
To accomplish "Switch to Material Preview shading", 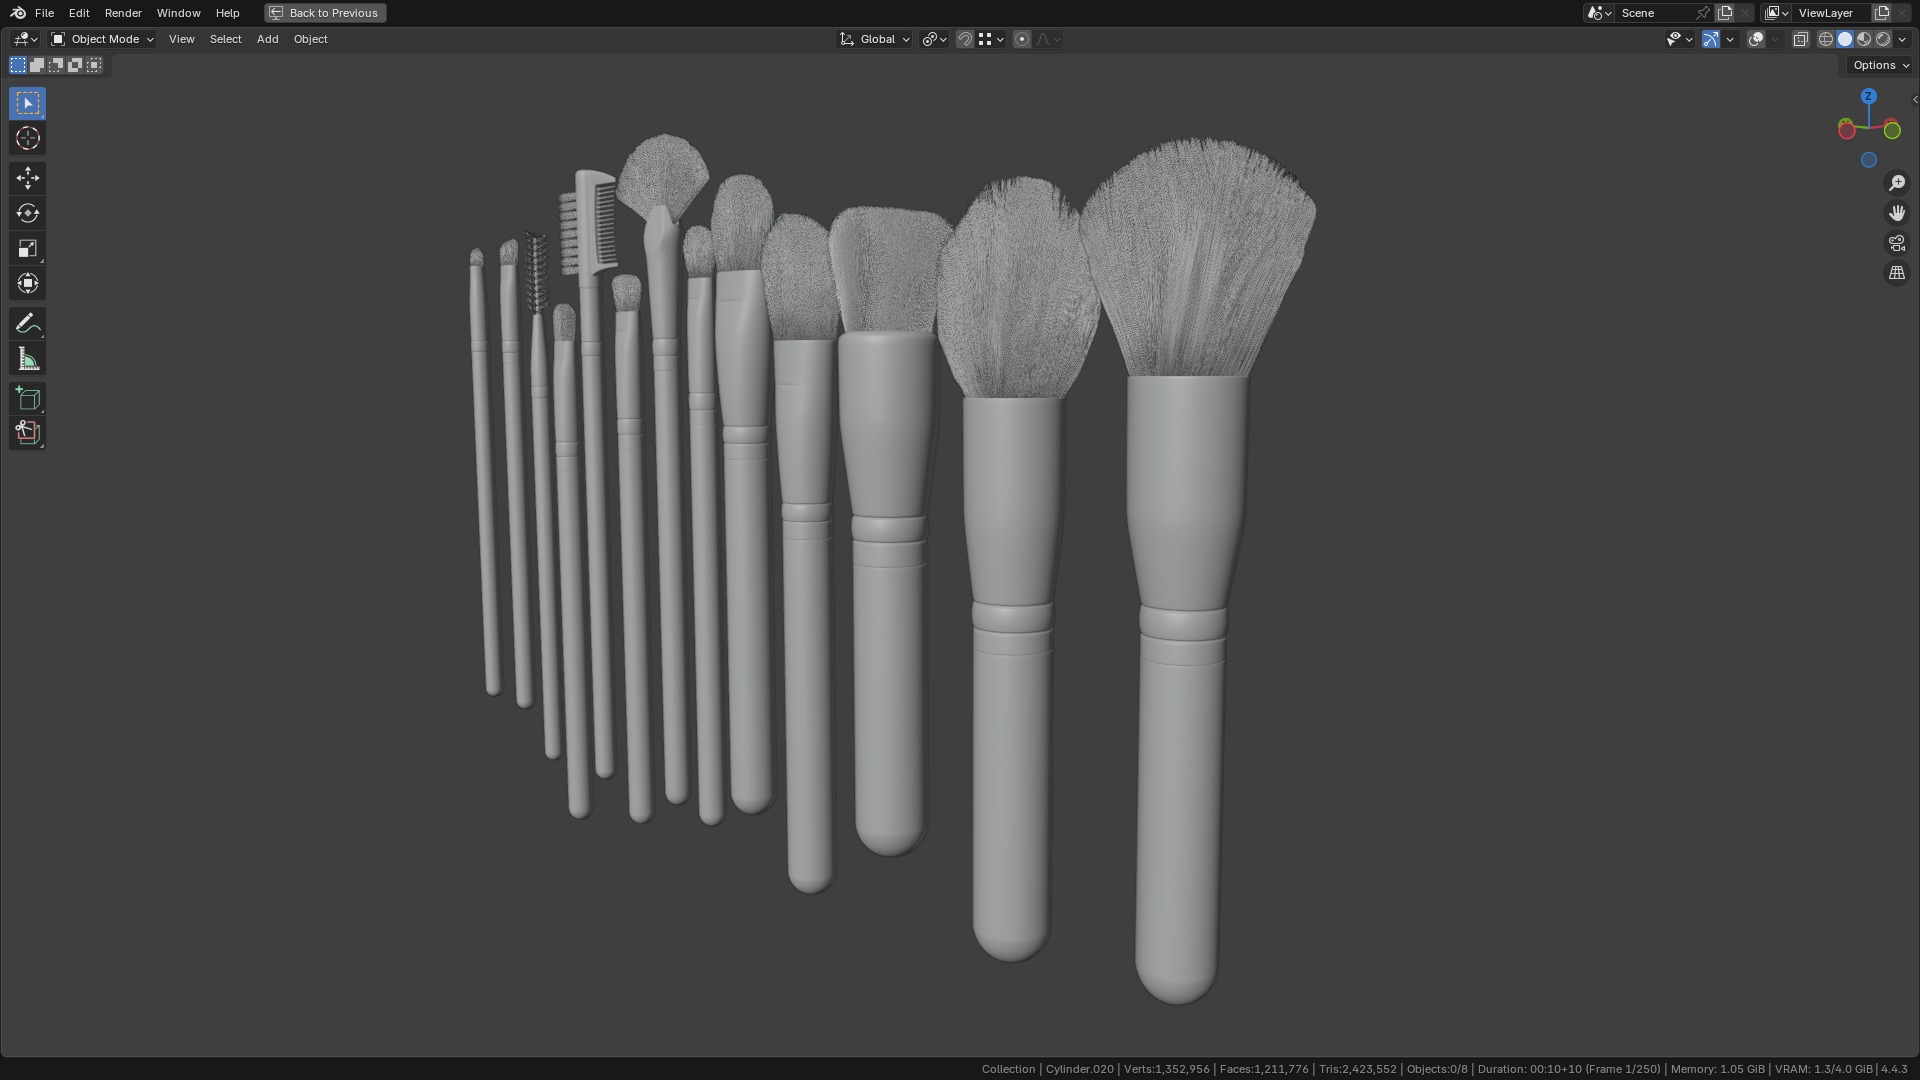I will 1864,39.
